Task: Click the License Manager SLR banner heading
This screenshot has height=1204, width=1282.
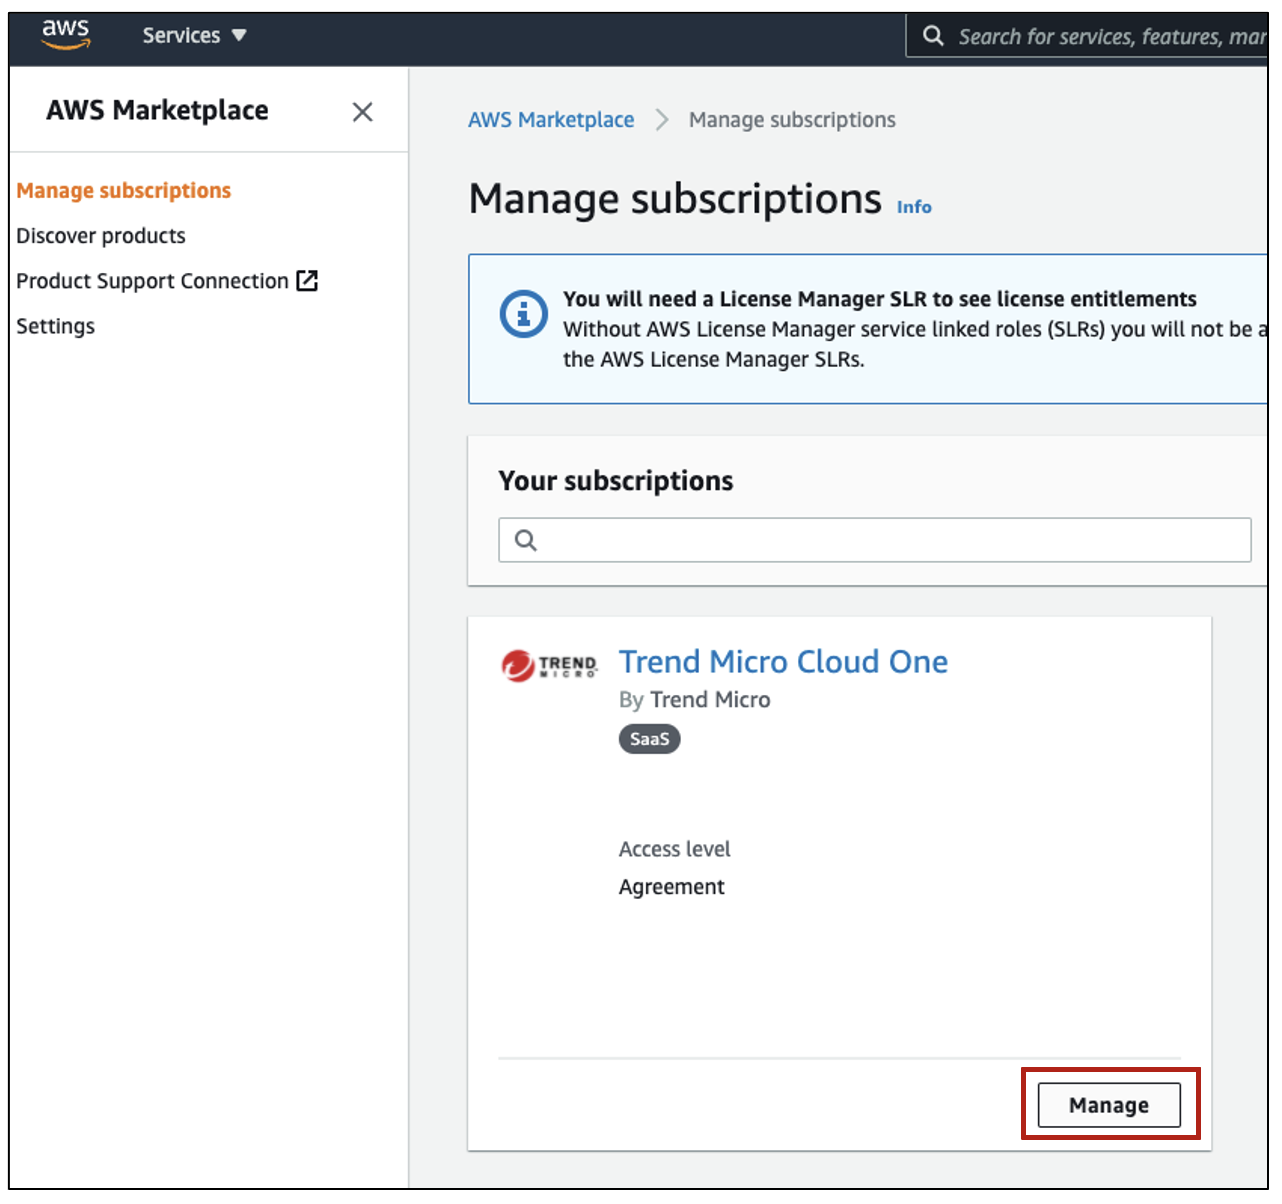Action: [x=880, y=299]
